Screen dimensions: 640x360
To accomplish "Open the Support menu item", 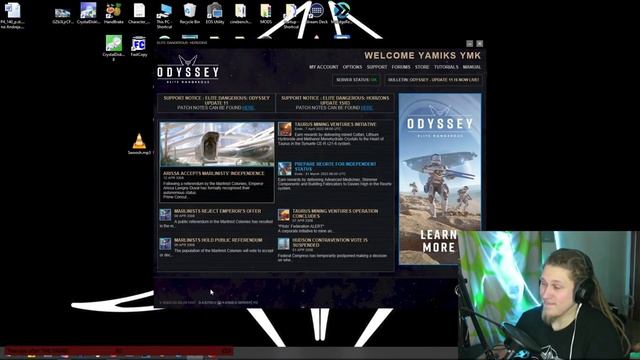I will coord(377,67).
